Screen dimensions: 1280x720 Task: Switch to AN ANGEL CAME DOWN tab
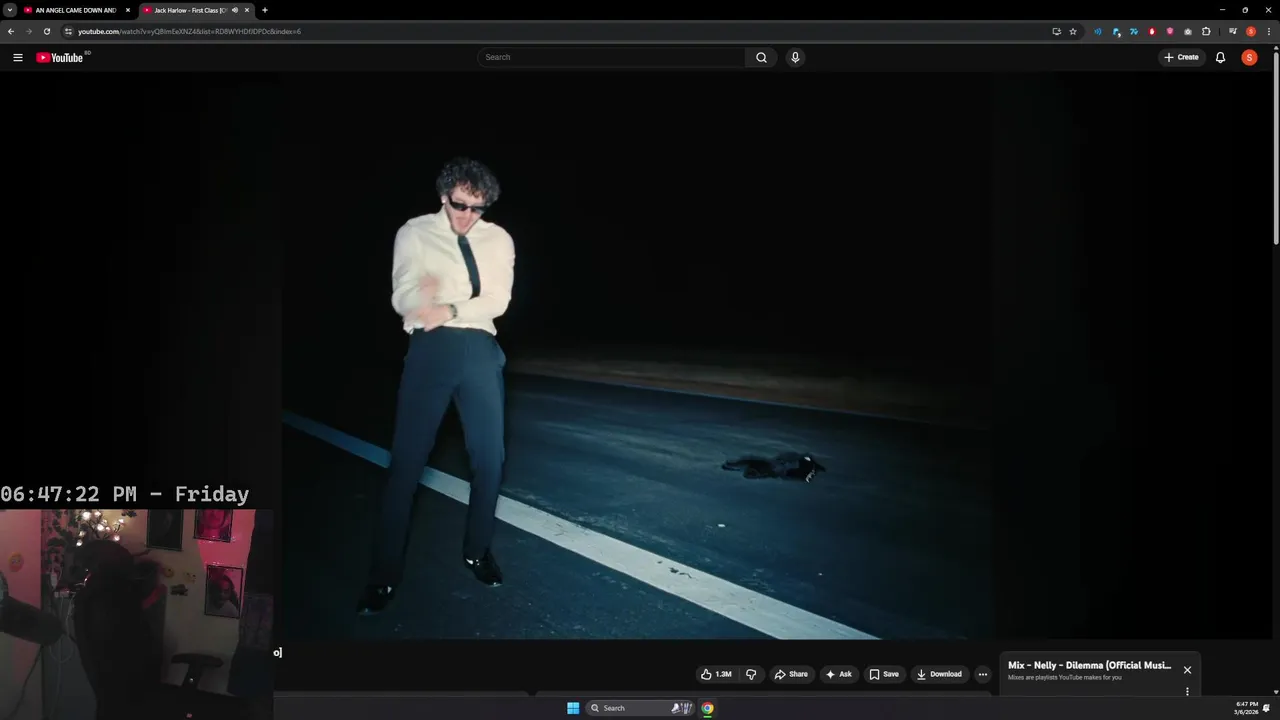point(76,10)
